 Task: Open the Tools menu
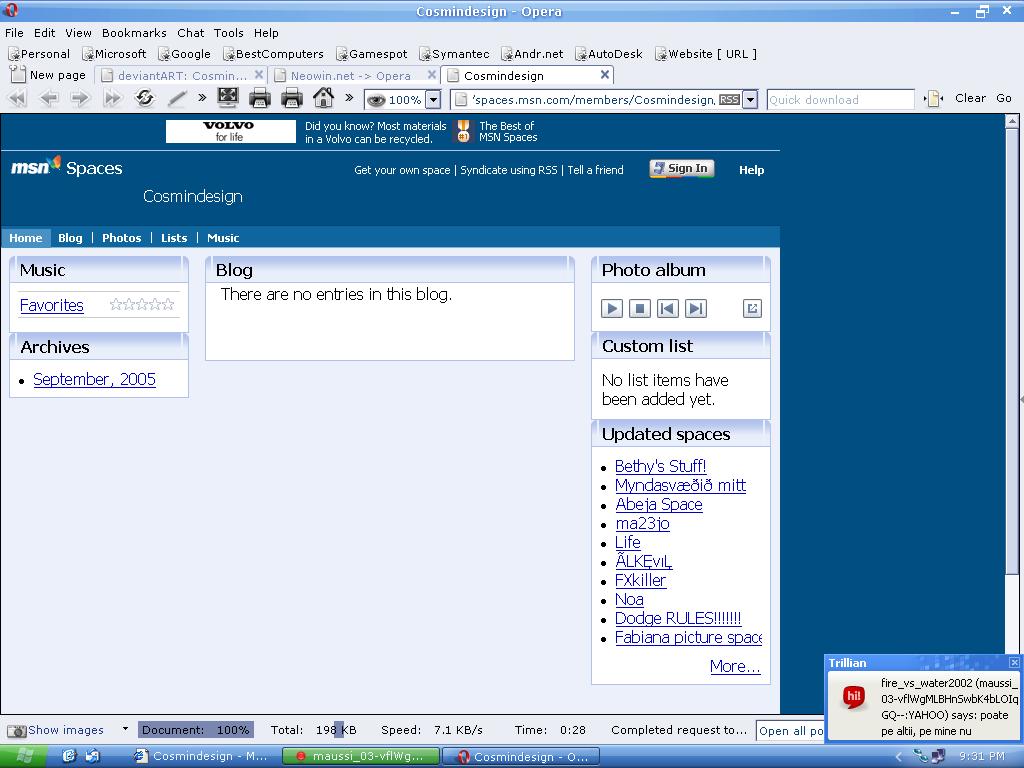pyautogui.click(x=229, y=33)
